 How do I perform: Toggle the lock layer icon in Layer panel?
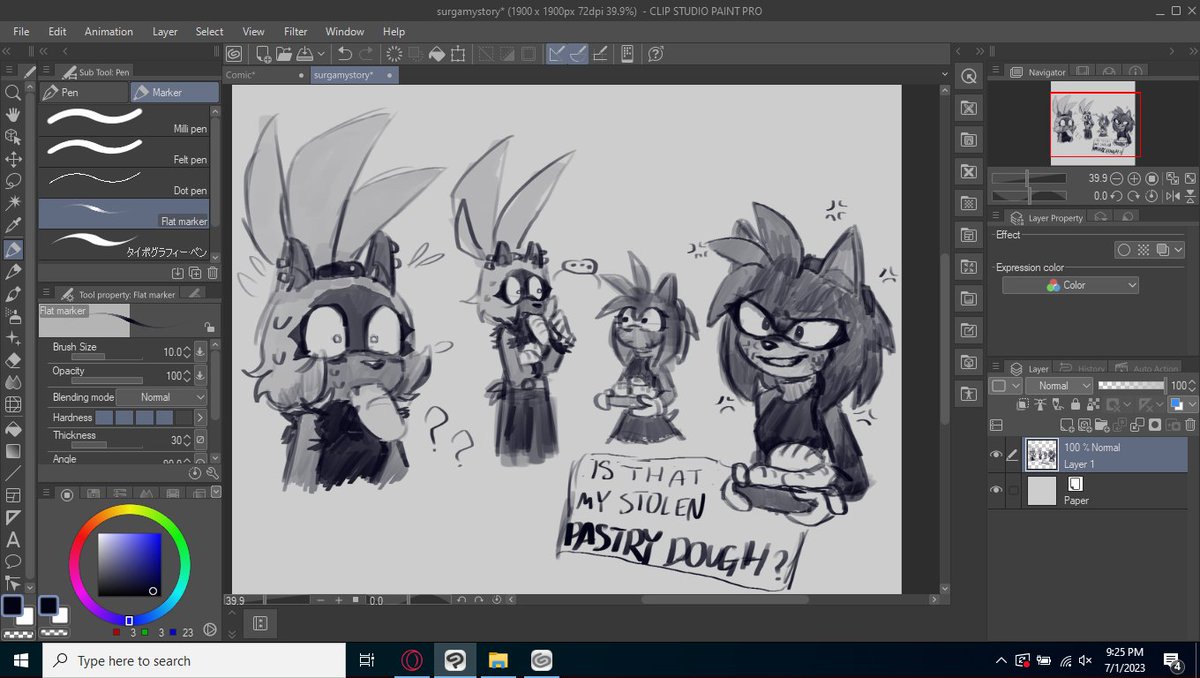click(1075, 405)
